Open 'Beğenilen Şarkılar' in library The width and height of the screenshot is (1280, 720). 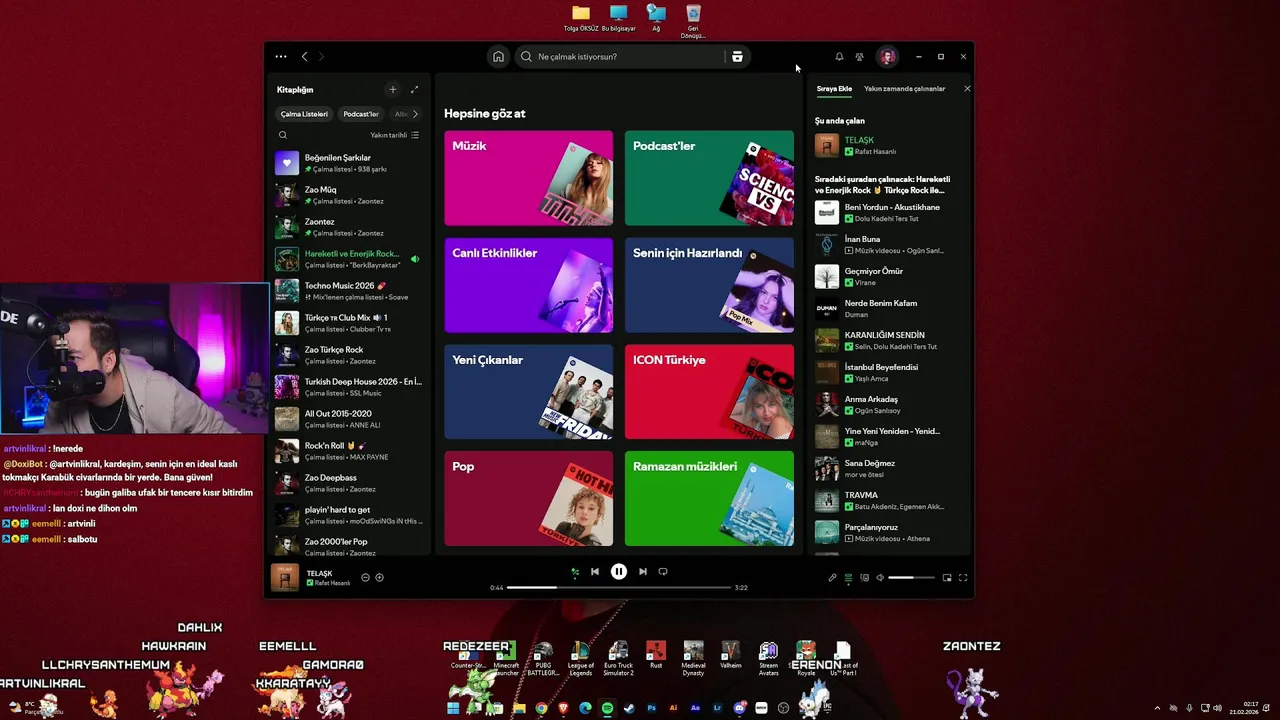[349, 163]
